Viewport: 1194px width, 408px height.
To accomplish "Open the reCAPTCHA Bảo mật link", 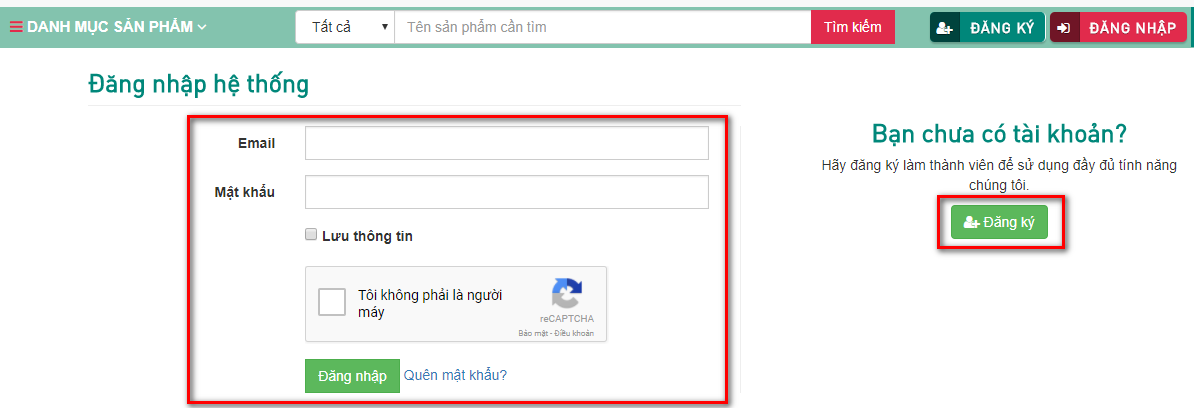I will pyautogui.click(x=532, y=334).
